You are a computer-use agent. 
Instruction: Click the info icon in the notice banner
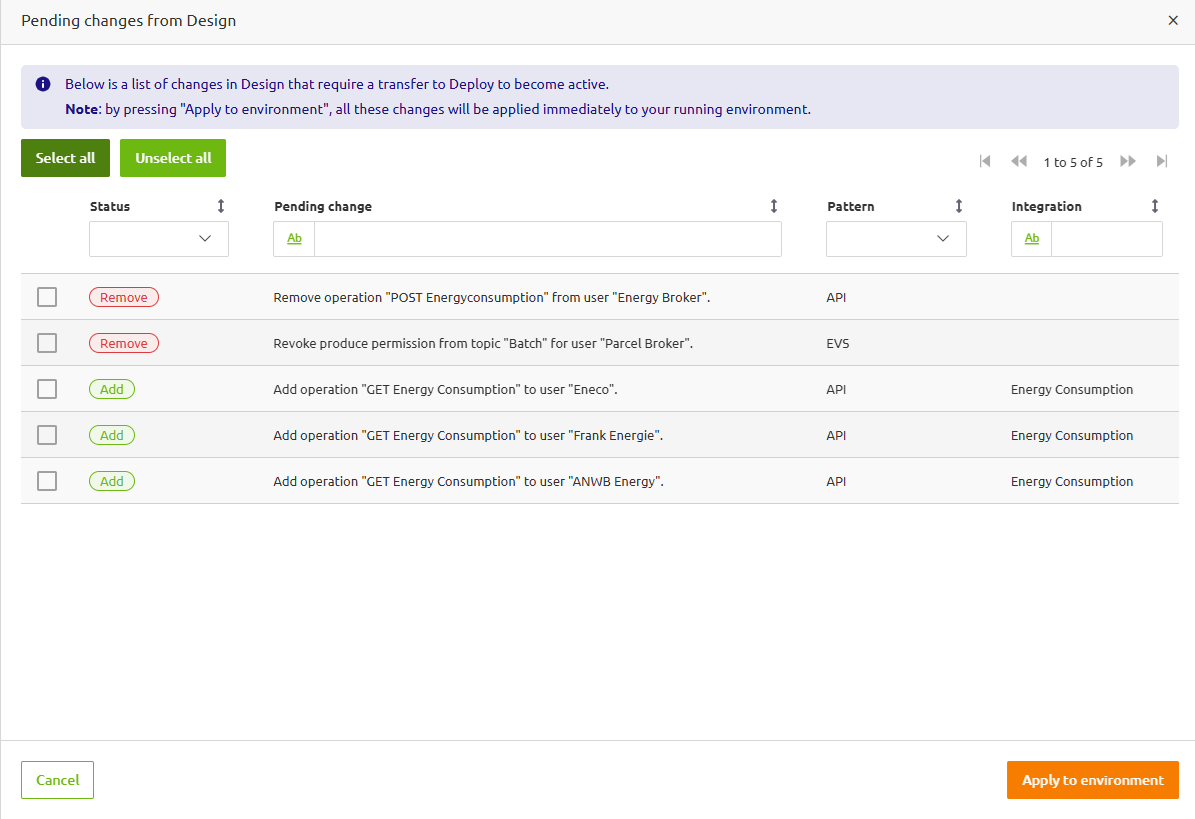coord(41,83)
